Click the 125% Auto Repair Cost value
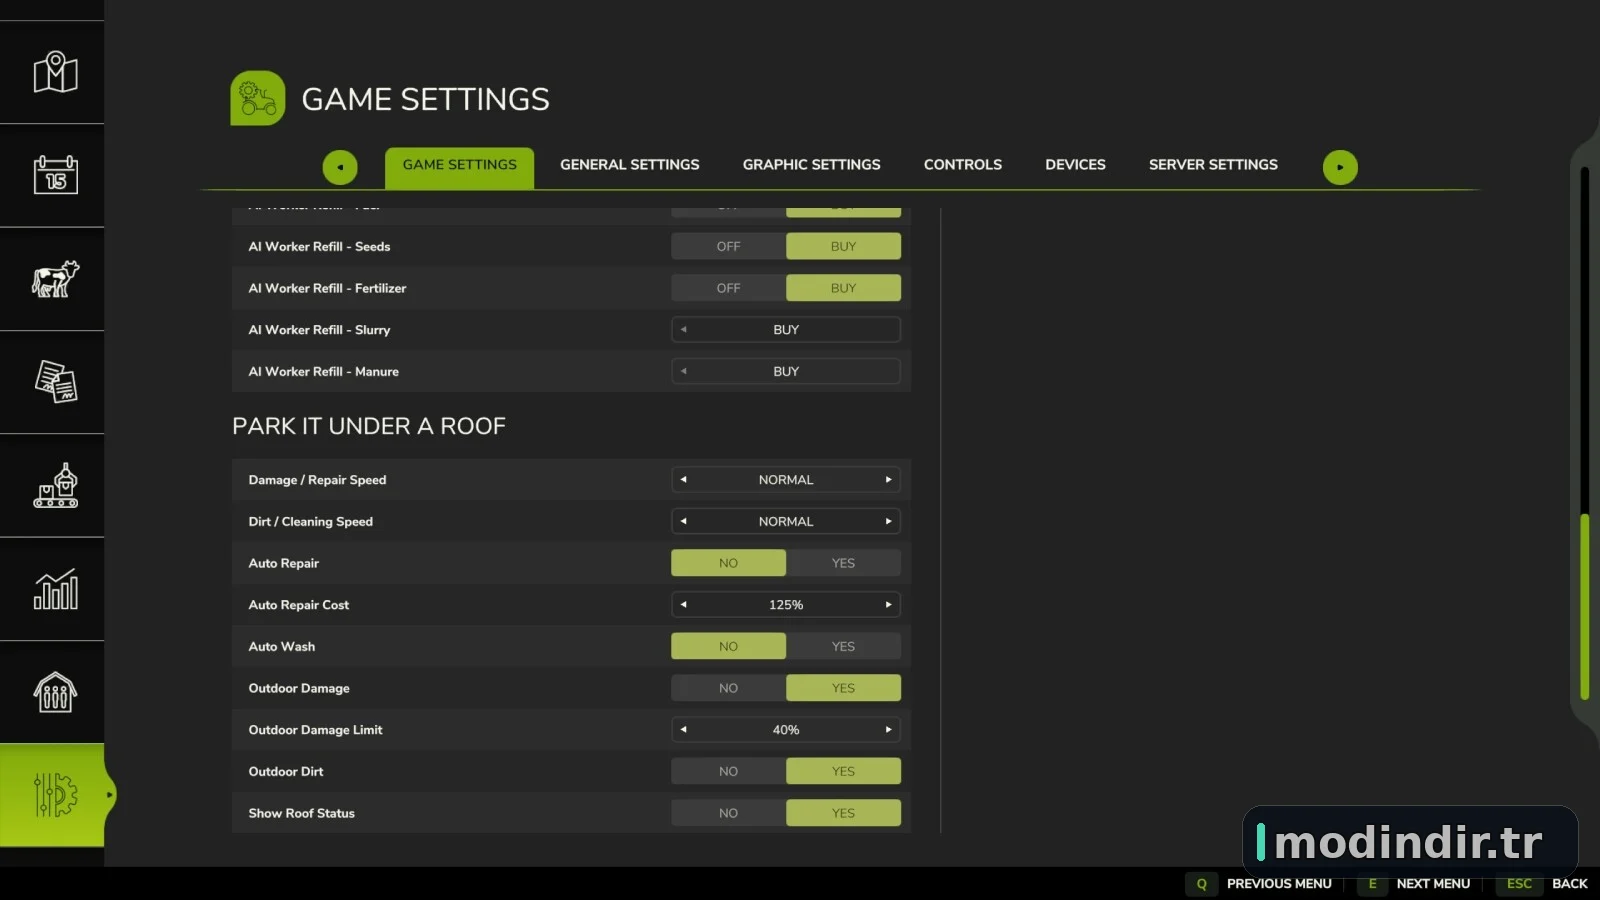 tap(786, 605)
